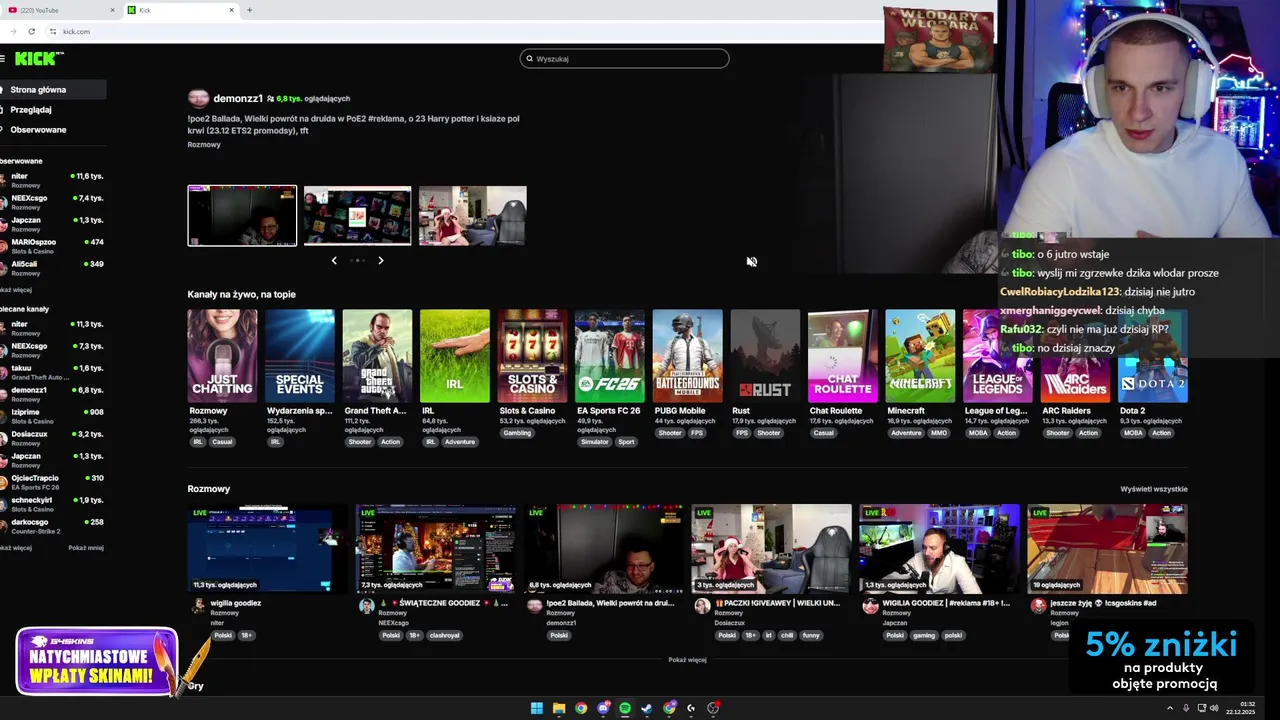Select the third featured carousel preview thumbnail
This screenshot has height=720, width=1280.
click(x=473, y=215)
